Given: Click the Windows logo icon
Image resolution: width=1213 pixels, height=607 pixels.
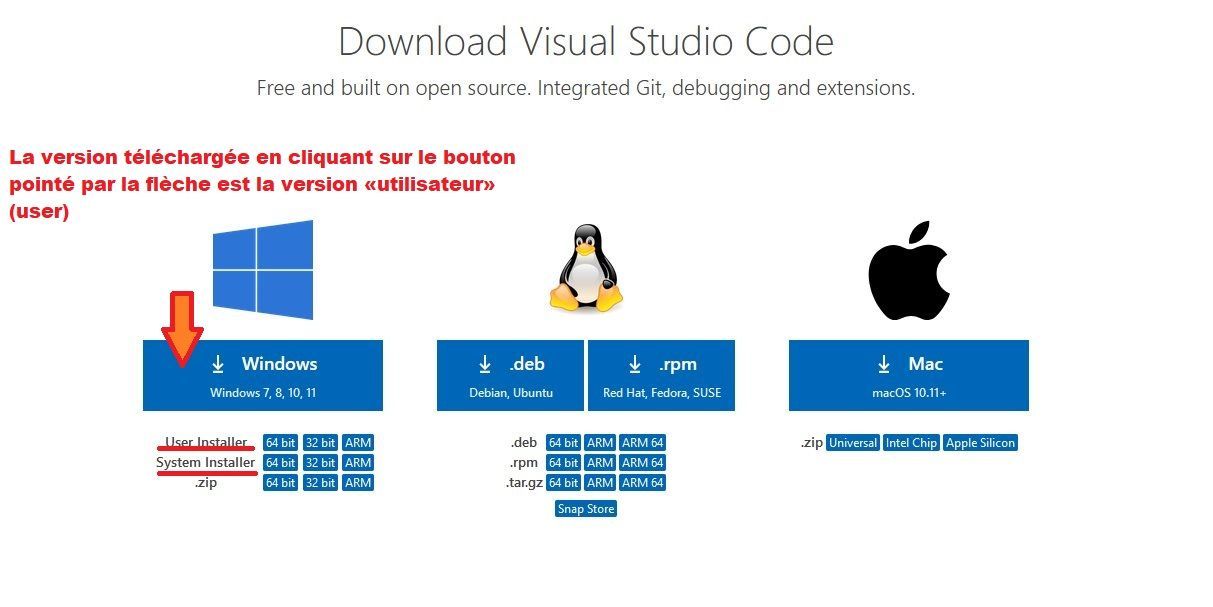Looking at the screenshot, I should coord(263,270).
